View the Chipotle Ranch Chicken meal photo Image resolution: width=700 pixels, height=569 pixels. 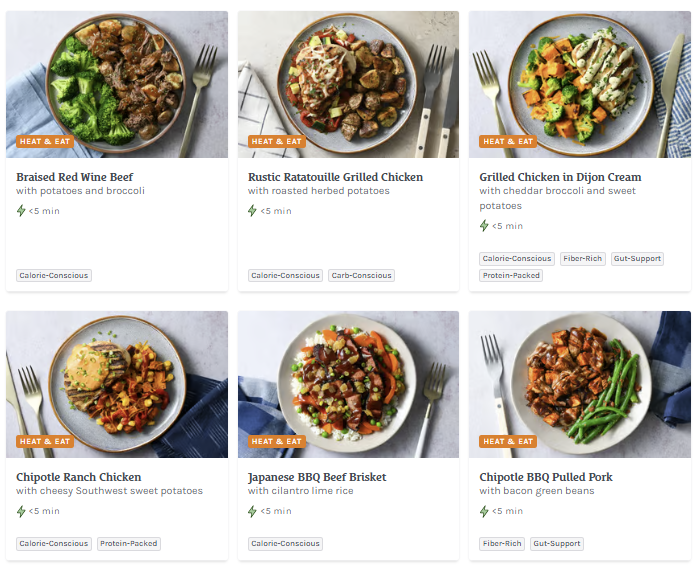tap(117, 383)
